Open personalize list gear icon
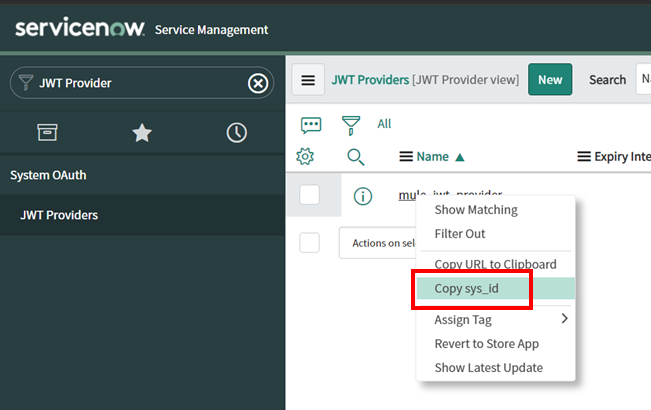651x410 pixels. pyautogui.click(x=306, y=156)
